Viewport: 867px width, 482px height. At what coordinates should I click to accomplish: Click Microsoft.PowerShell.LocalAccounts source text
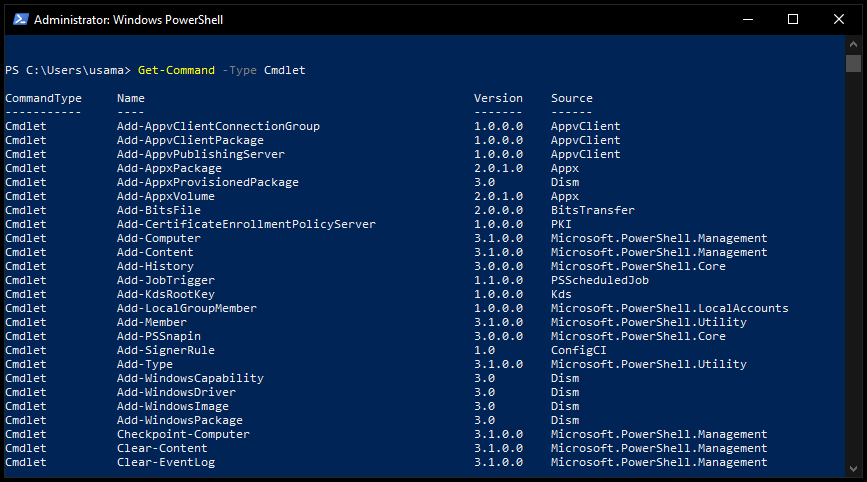tap(669, 308)
